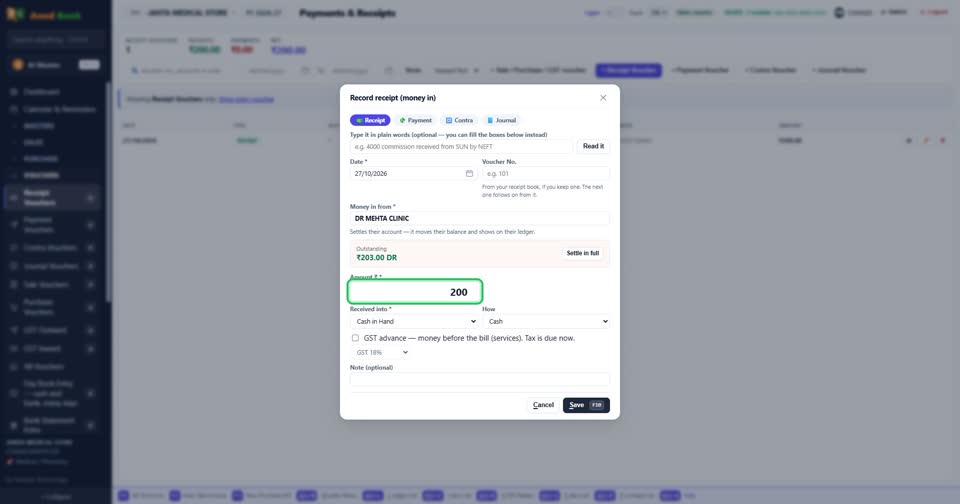Click the Voucher No. input field
This screenshot has width=960, height=504.
click(546, 173)
